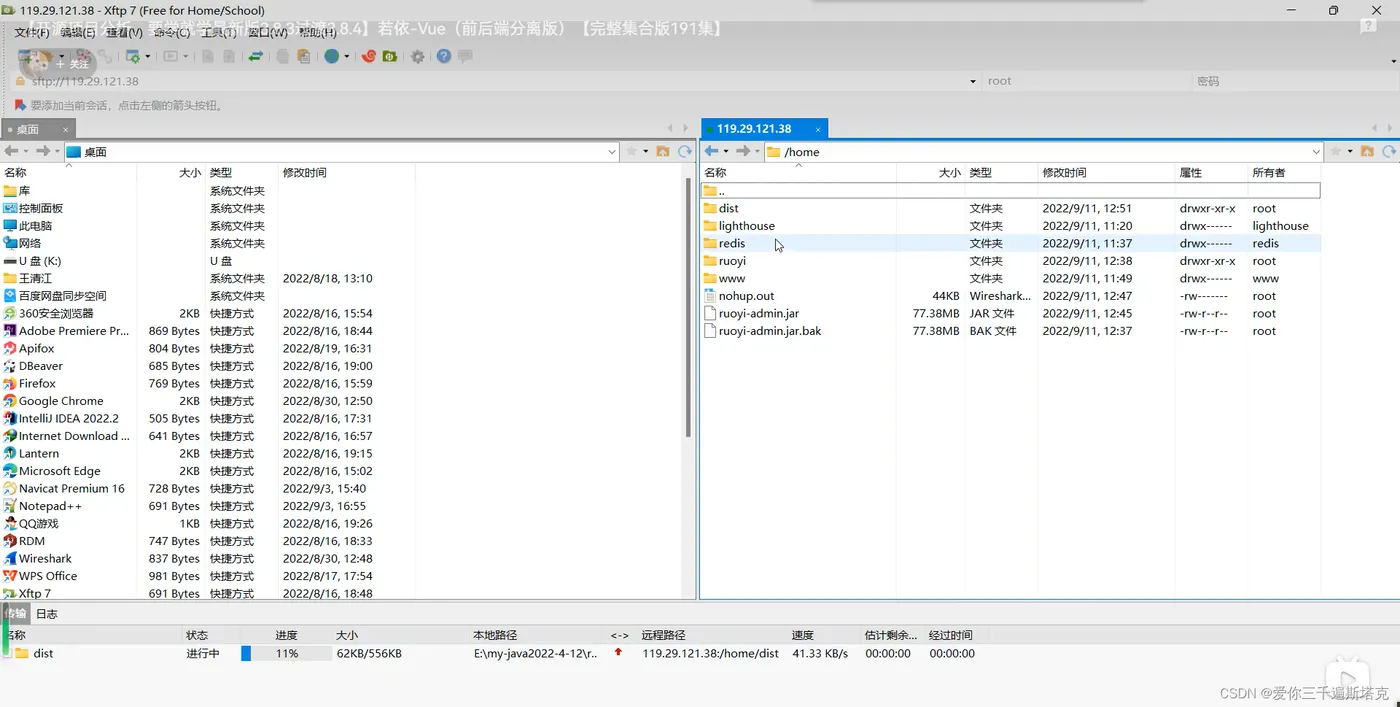Click the globe icon in main toolbar

[x=331, y=57]
